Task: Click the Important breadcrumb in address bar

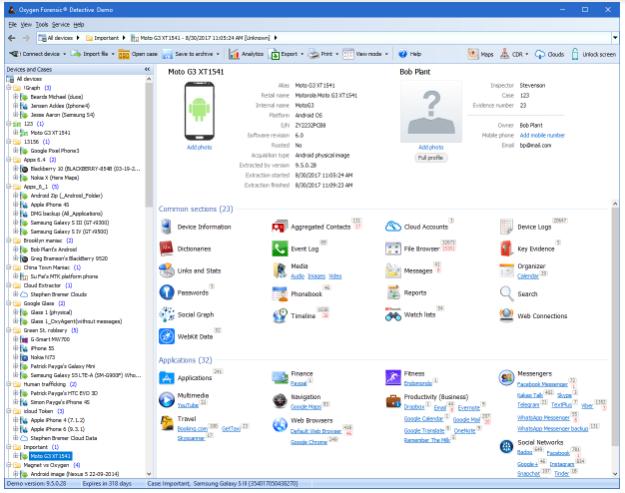Action: point(106,38)
